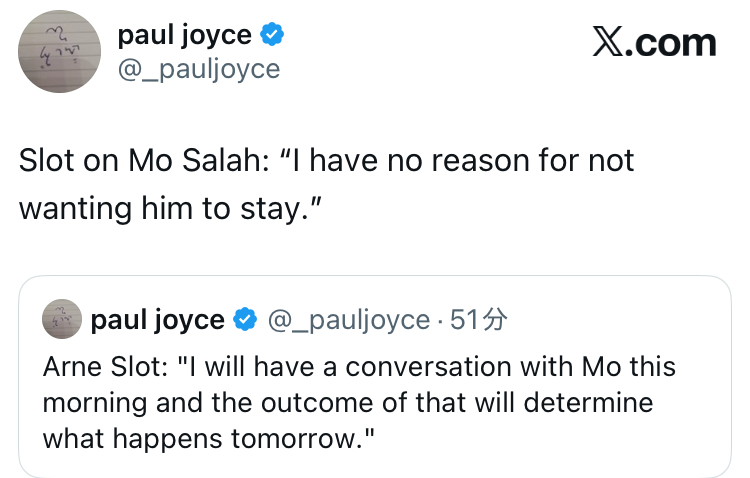Image resolution: width=750 pixels, height=478 pixels.
Task: Open the @_pauljoyce handle in the quoted post
Action: click(350, 319)
